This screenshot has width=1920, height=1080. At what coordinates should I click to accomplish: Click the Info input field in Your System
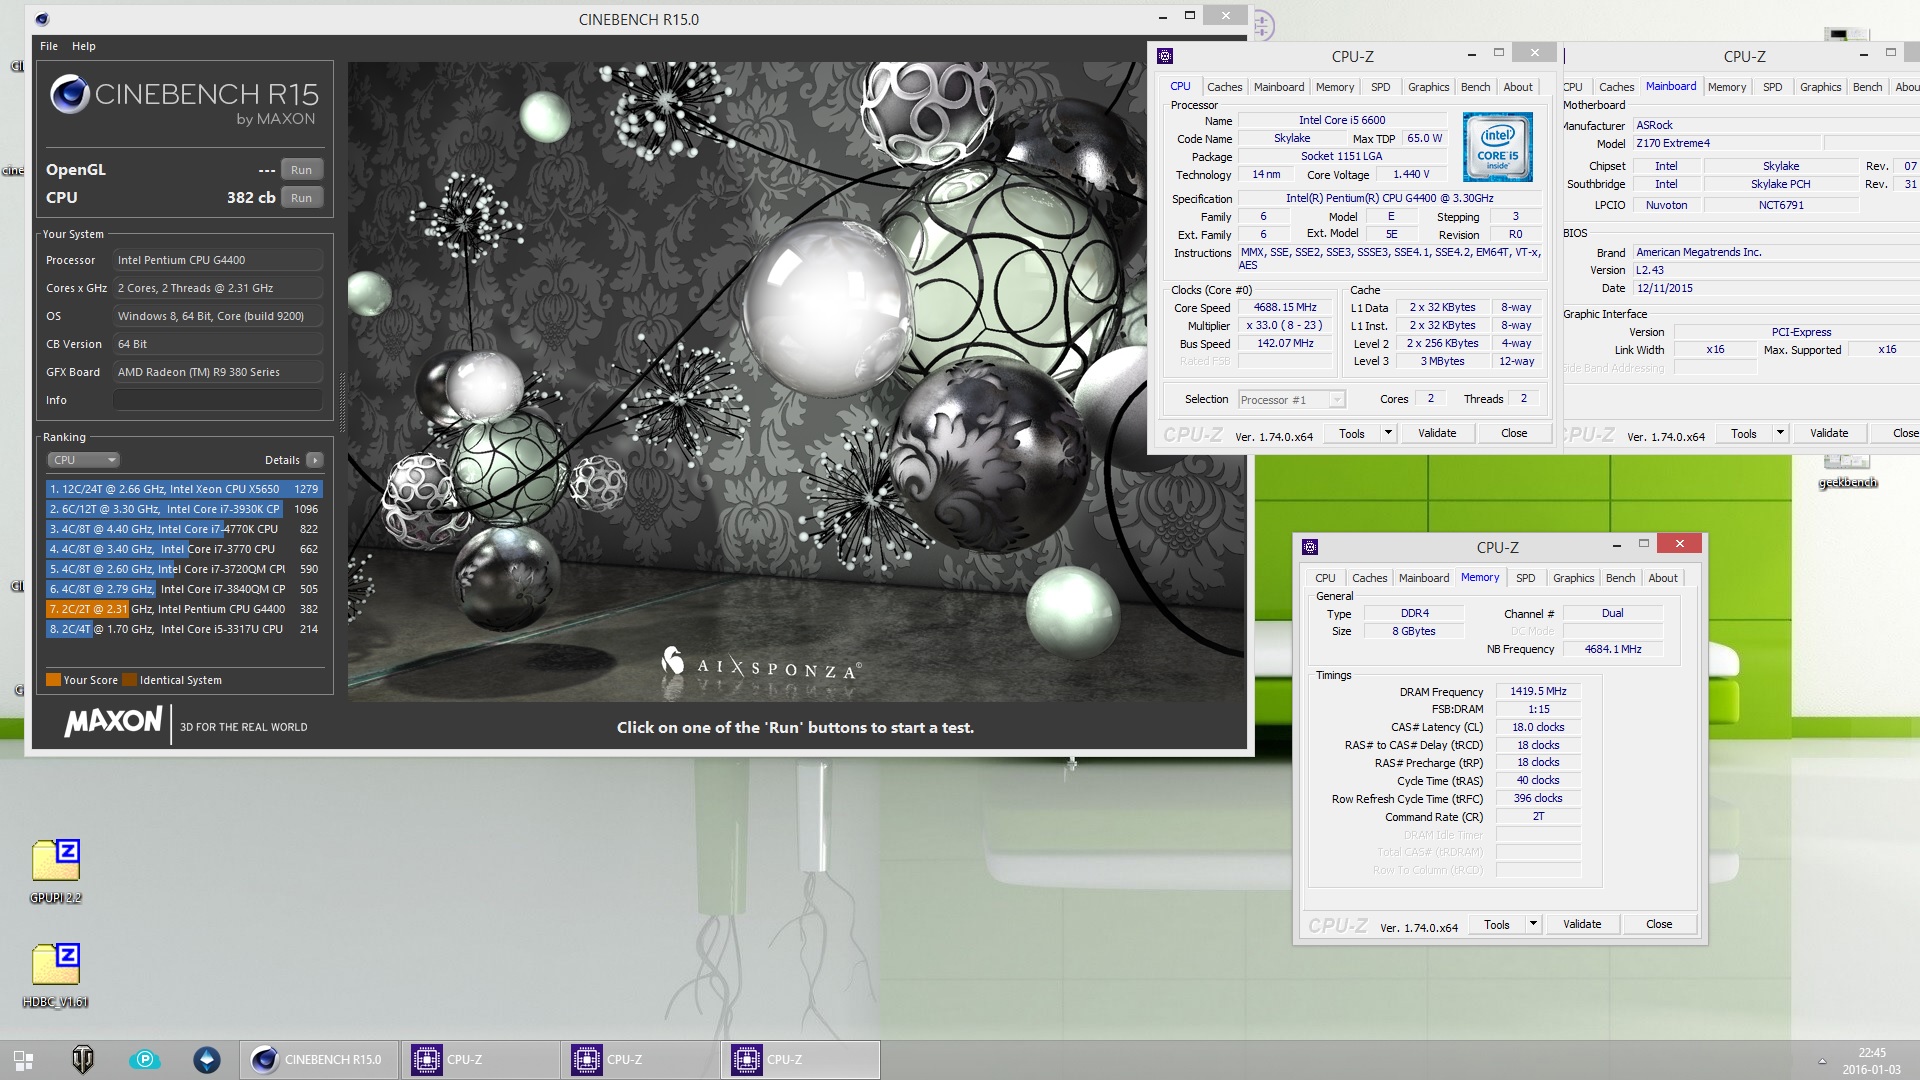(217, 400)
